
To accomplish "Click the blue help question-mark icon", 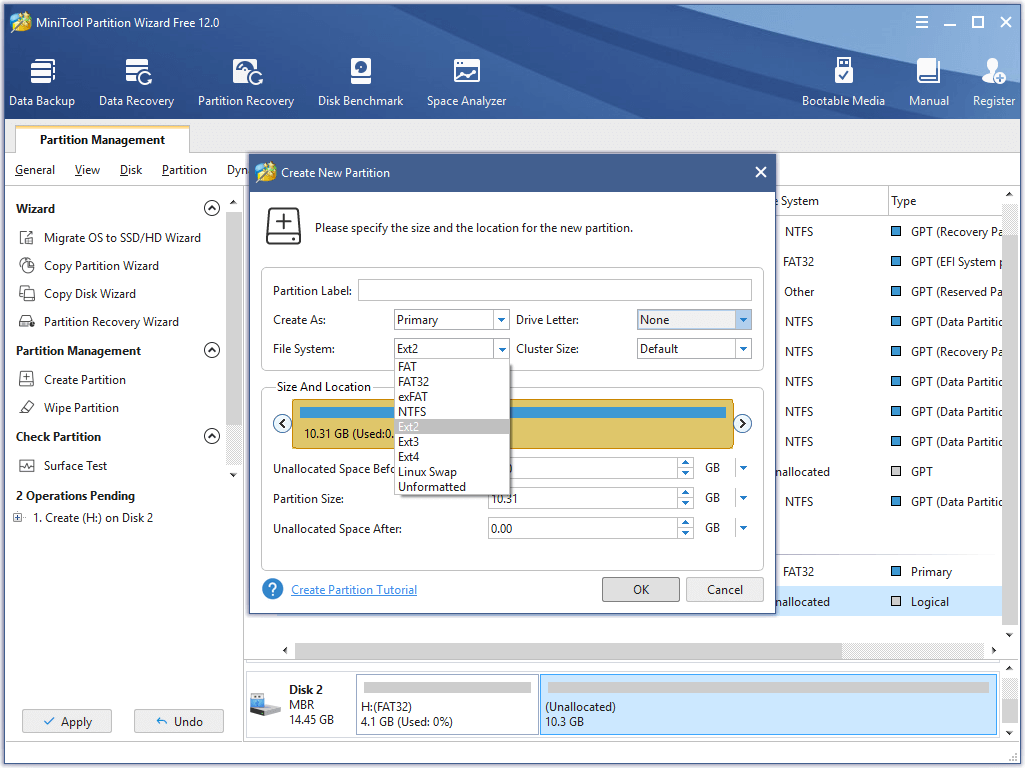I will pos(273,590).
